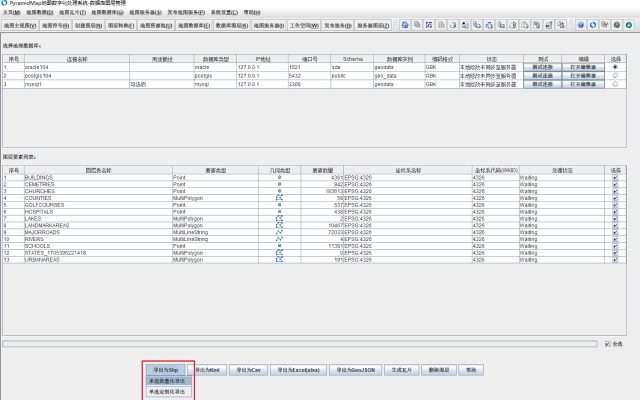Open editor for the mysql1 row
This screenshot has height=400, width=640.
(x=583, y=84)
